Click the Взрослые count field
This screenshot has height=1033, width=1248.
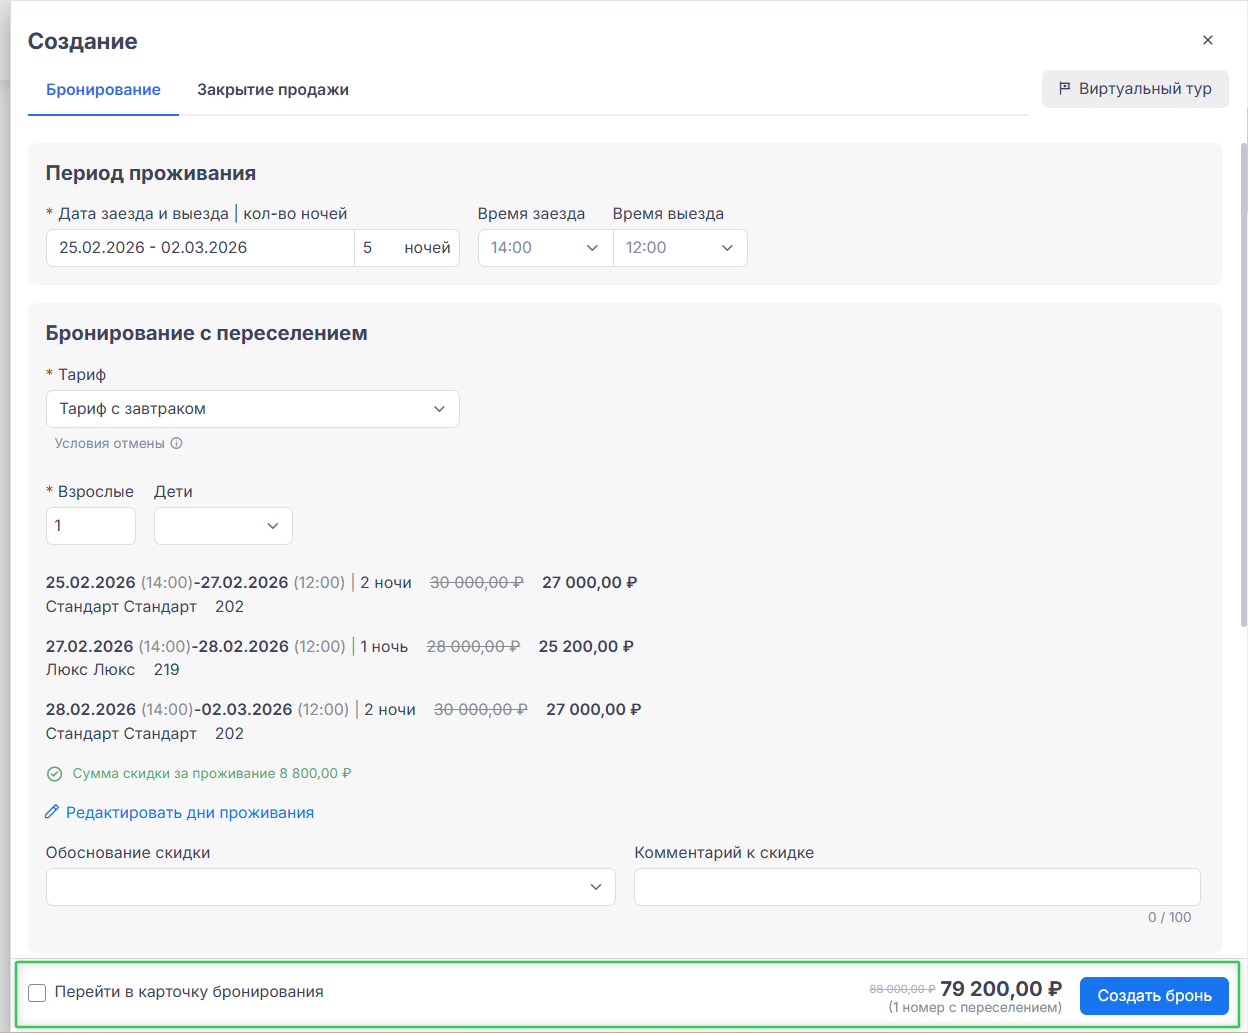pos(90,526)
